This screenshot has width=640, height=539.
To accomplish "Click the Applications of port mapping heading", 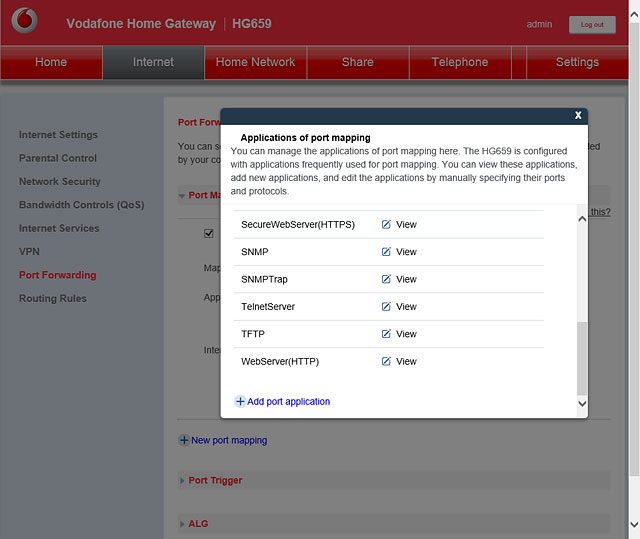I will [x=305, y=138].
